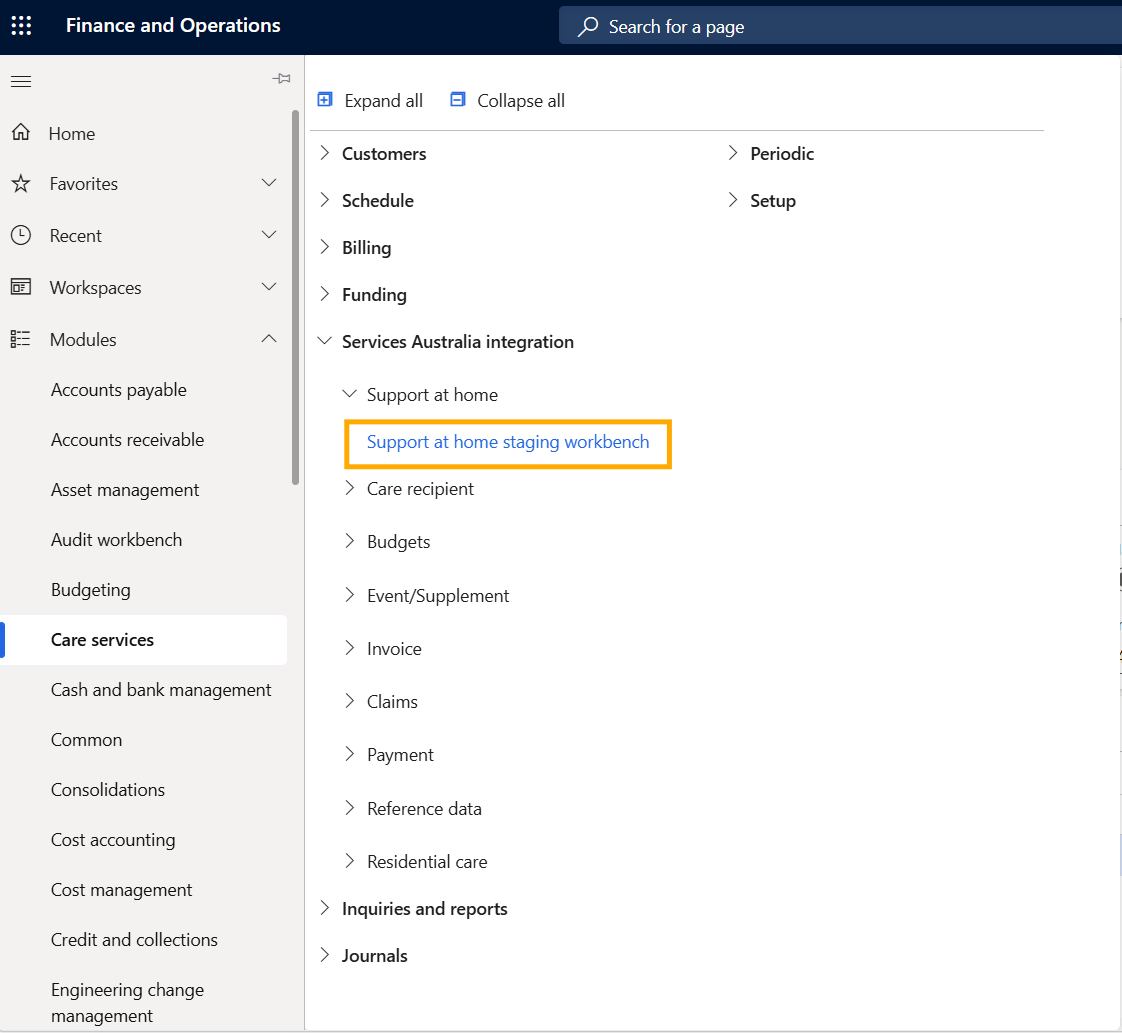Viewport: 1122px width, 1033px height.
Task: Click the Expand all button label
Action: pos(384,101)
